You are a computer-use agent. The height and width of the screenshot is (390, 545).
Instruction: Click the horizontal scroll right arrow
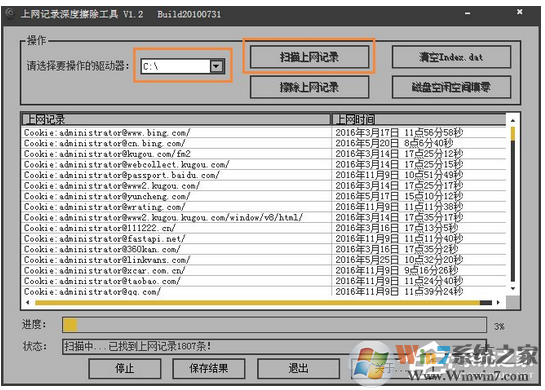point(498,302)
